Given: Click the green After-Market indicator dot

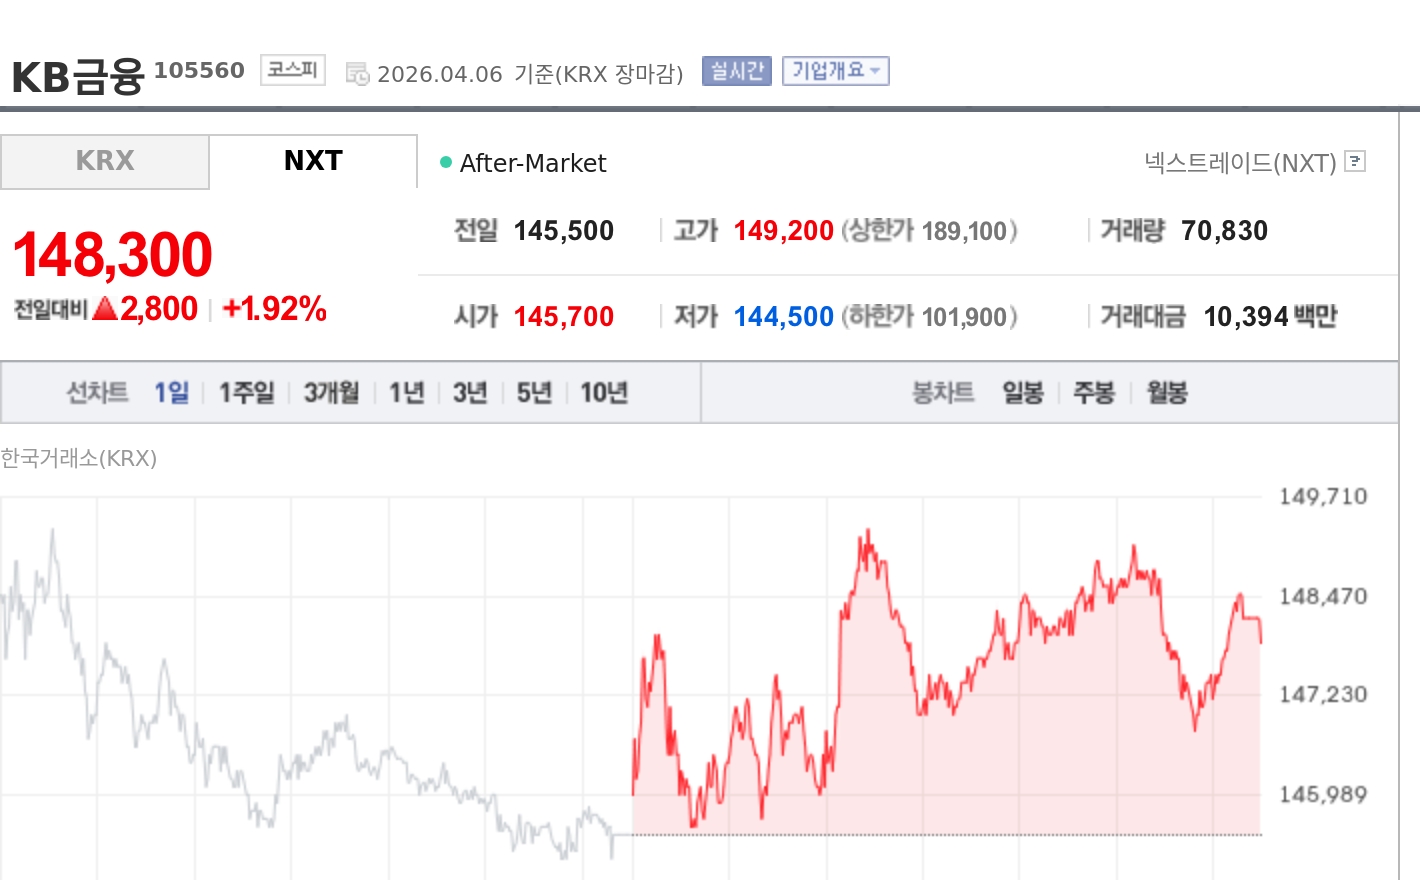Looking at the screenshot, I should (x=444, y=160).
